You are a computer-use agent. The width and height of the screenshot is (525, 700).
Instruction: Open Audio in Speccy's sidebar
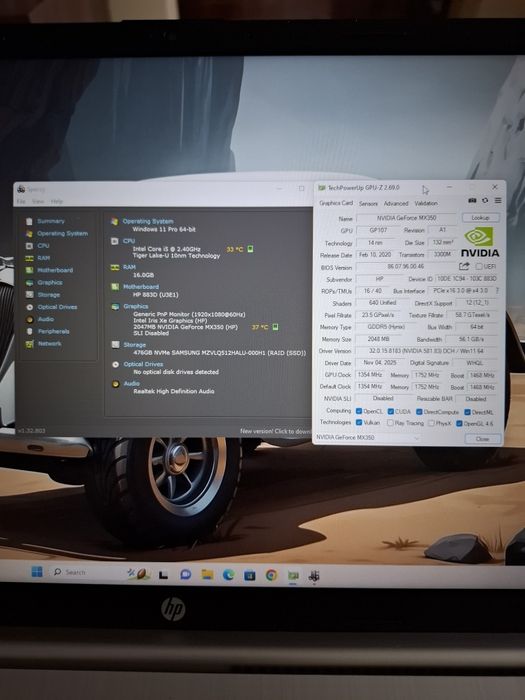[46, 319]
